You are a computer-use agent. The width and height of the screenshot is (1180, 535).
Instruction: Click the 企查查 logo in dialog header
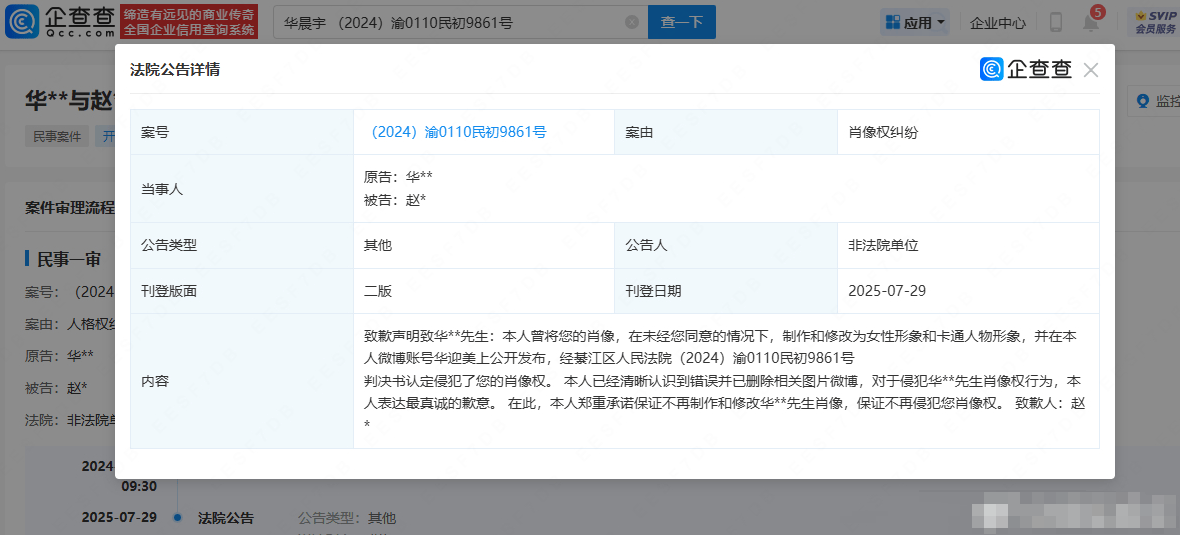pyautogui.click(x=1026, y=69)
